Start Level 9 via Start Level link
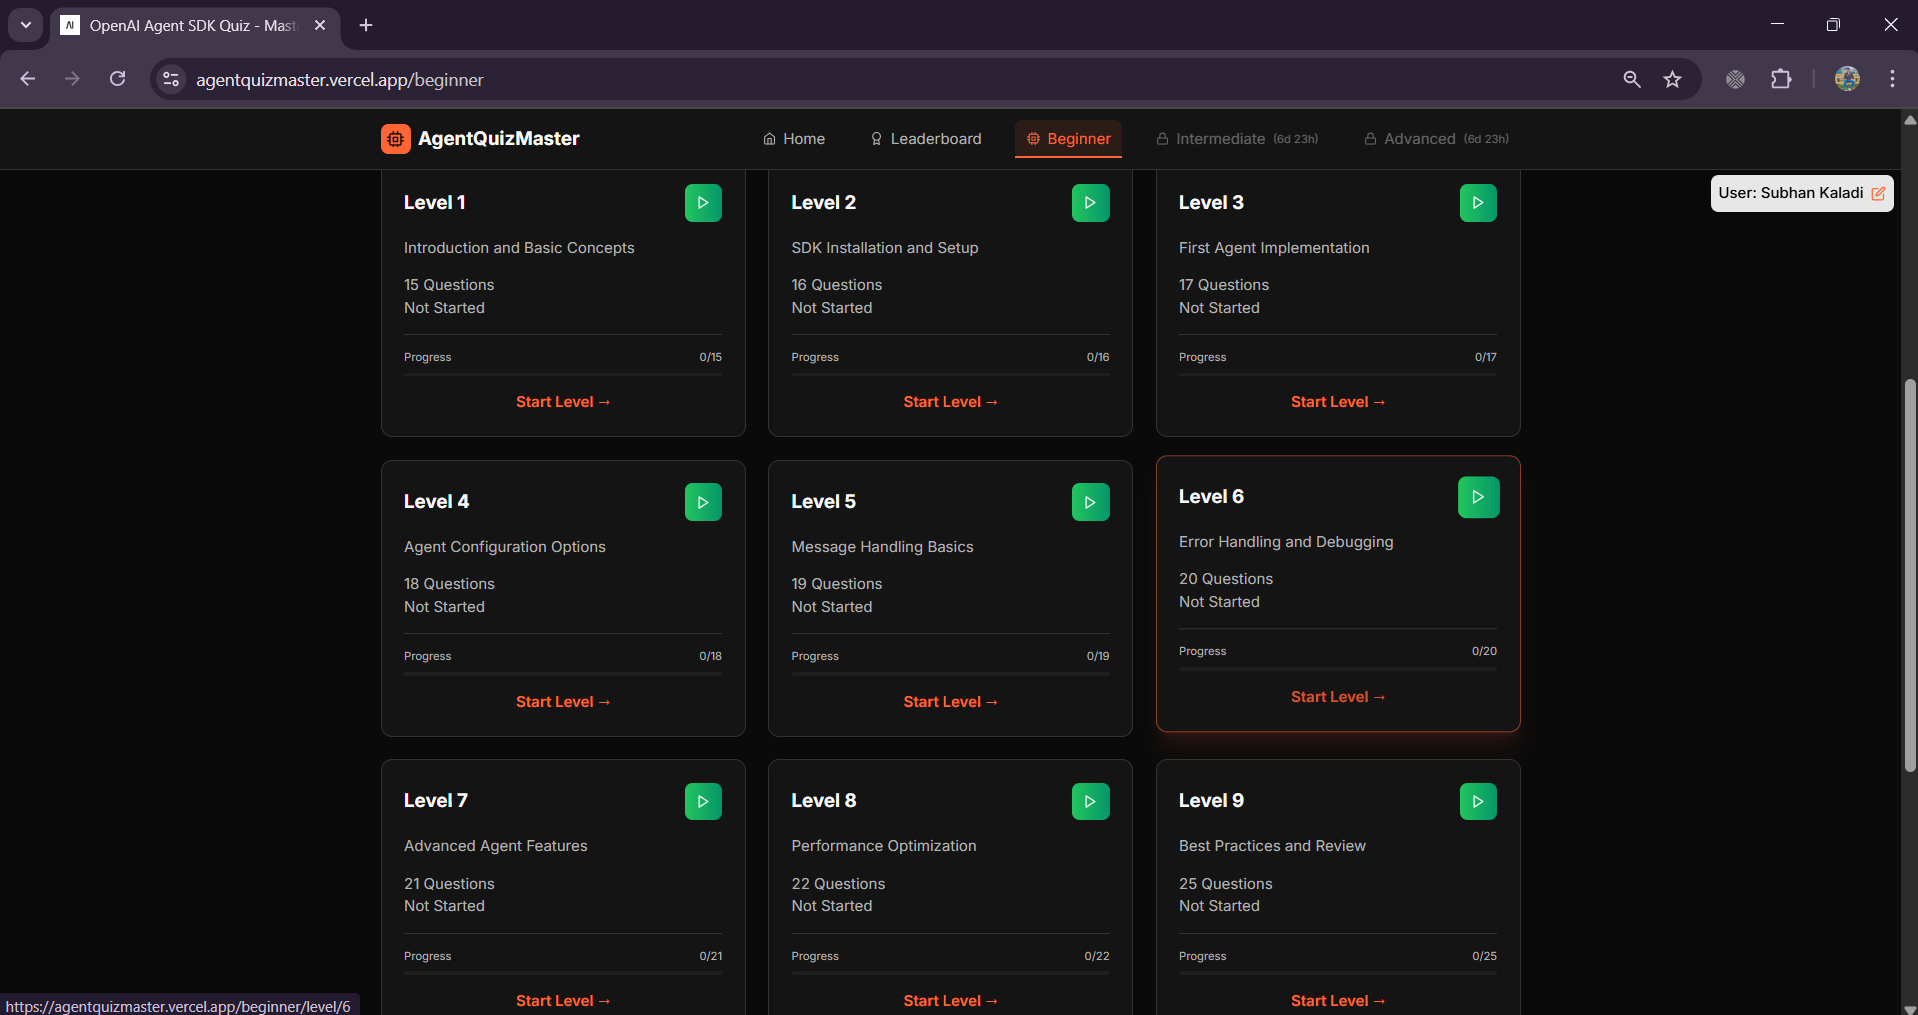The image size is (1918, 1015). click(x=1338, y=1001)
